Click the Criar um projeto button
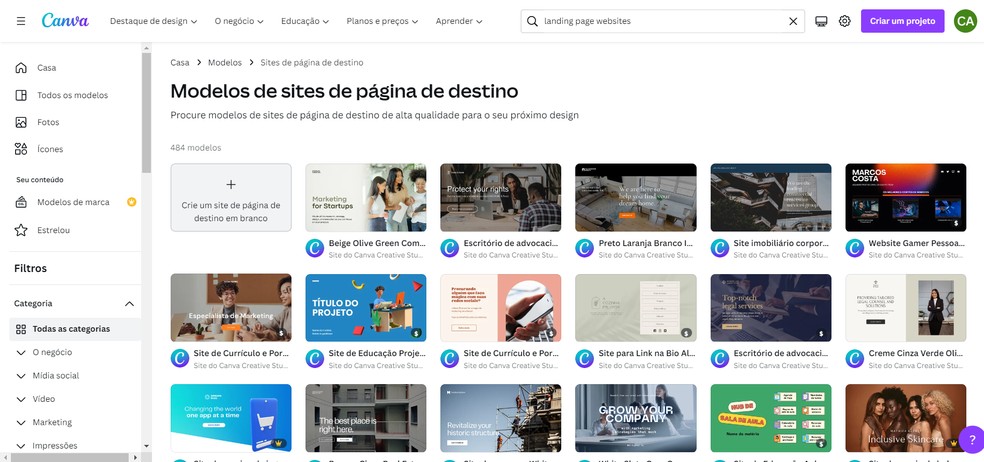This screenshot has height=462, width=984. click(x=902, y=21)
